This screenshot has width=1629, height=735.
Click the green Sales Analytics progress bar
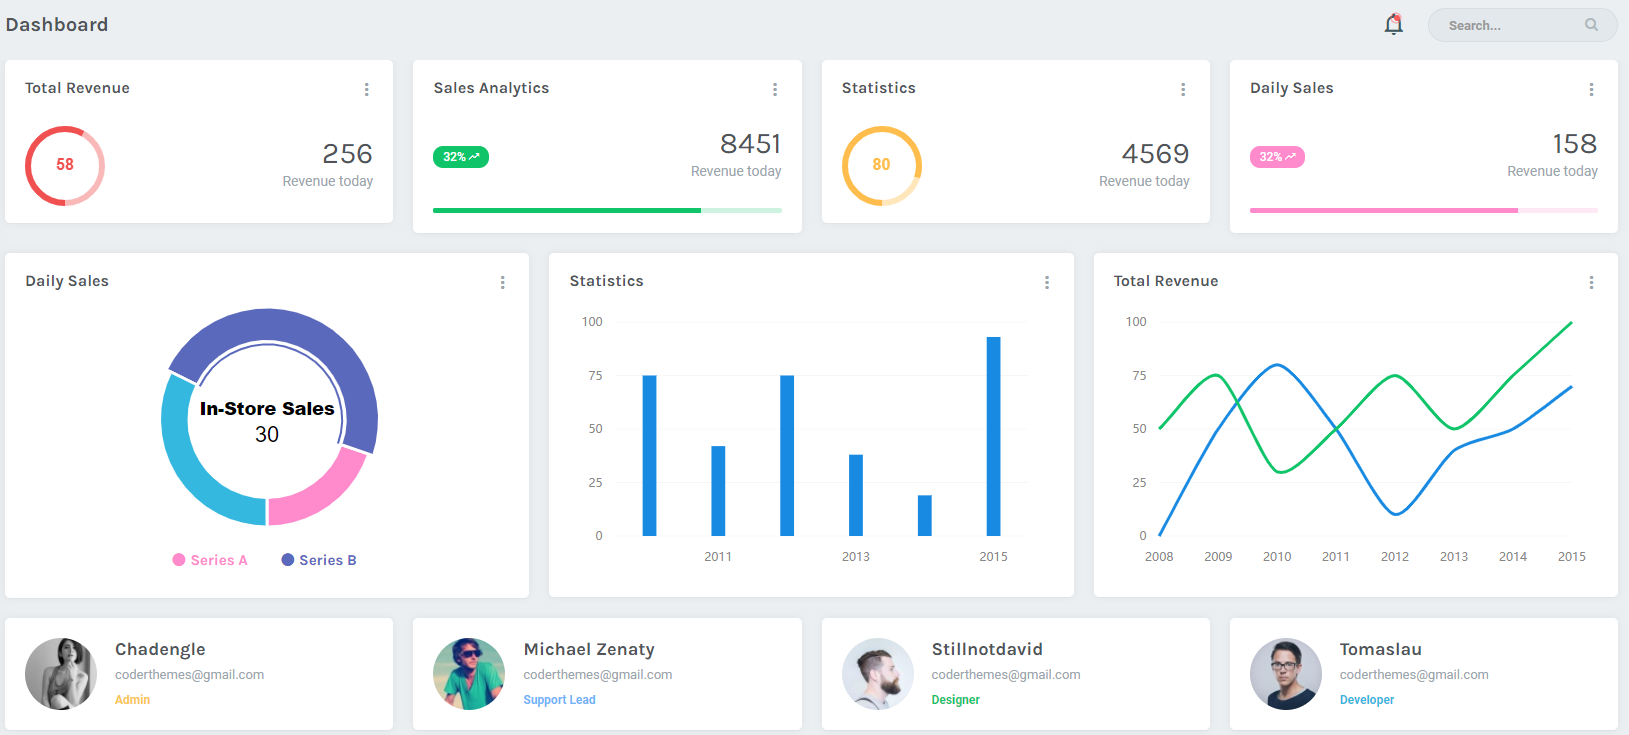[x=607, y=210]
